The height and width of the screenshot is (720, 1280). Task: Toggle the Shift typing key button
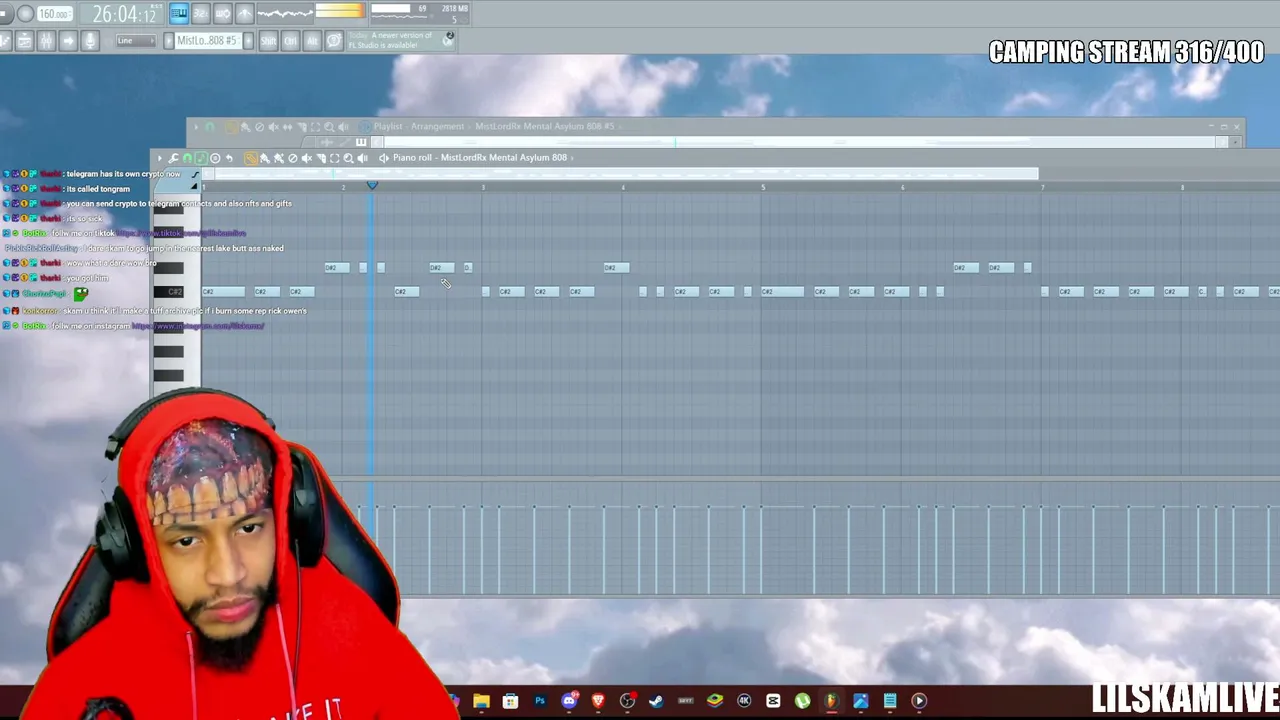click(269, 41)
